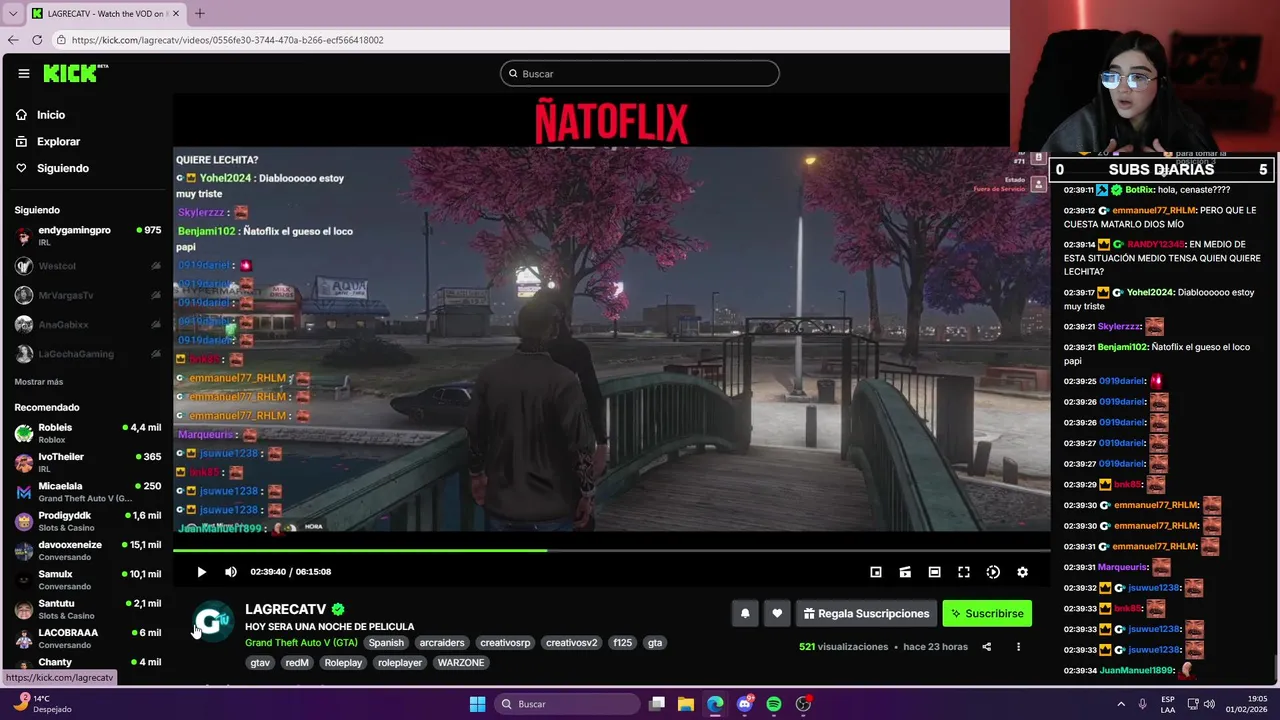Open a new browser tab
This screenshot has height=720, width=1280.
[x=199, y=14]
